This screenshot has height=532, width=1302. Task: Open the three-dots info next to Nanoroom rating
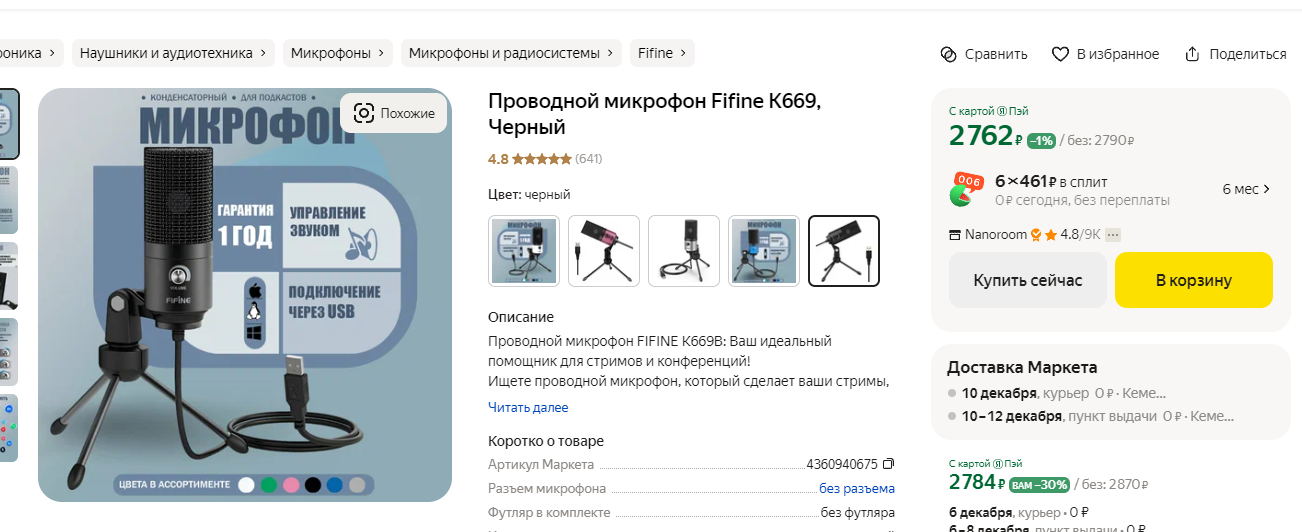coord(1113,235)
